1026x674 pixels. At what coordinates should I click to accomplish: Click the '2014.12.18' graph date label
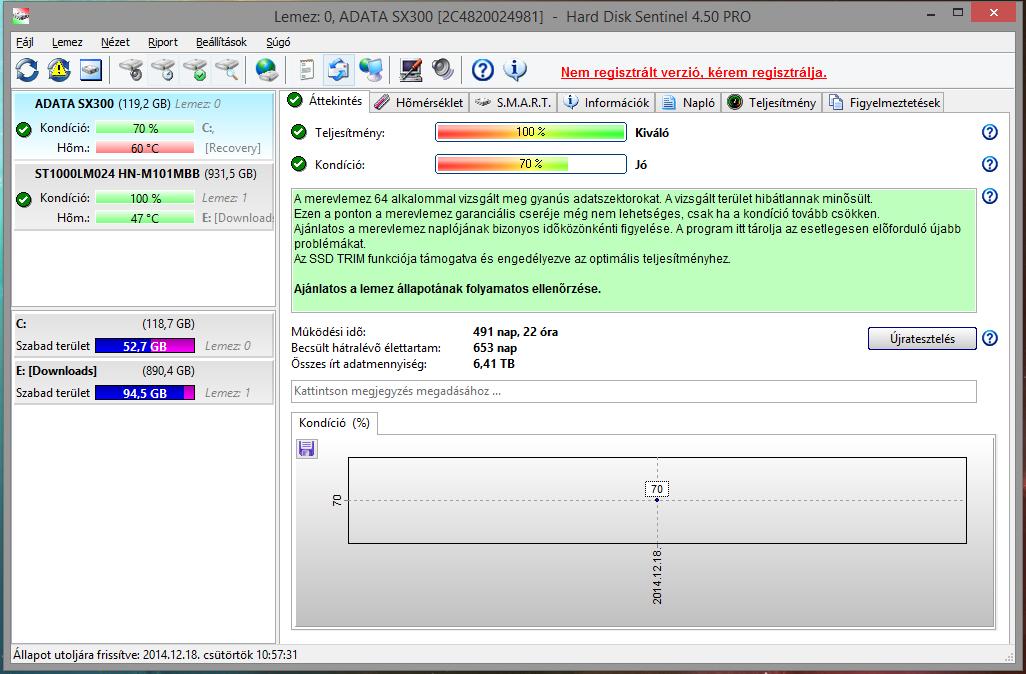pos(657,576)
